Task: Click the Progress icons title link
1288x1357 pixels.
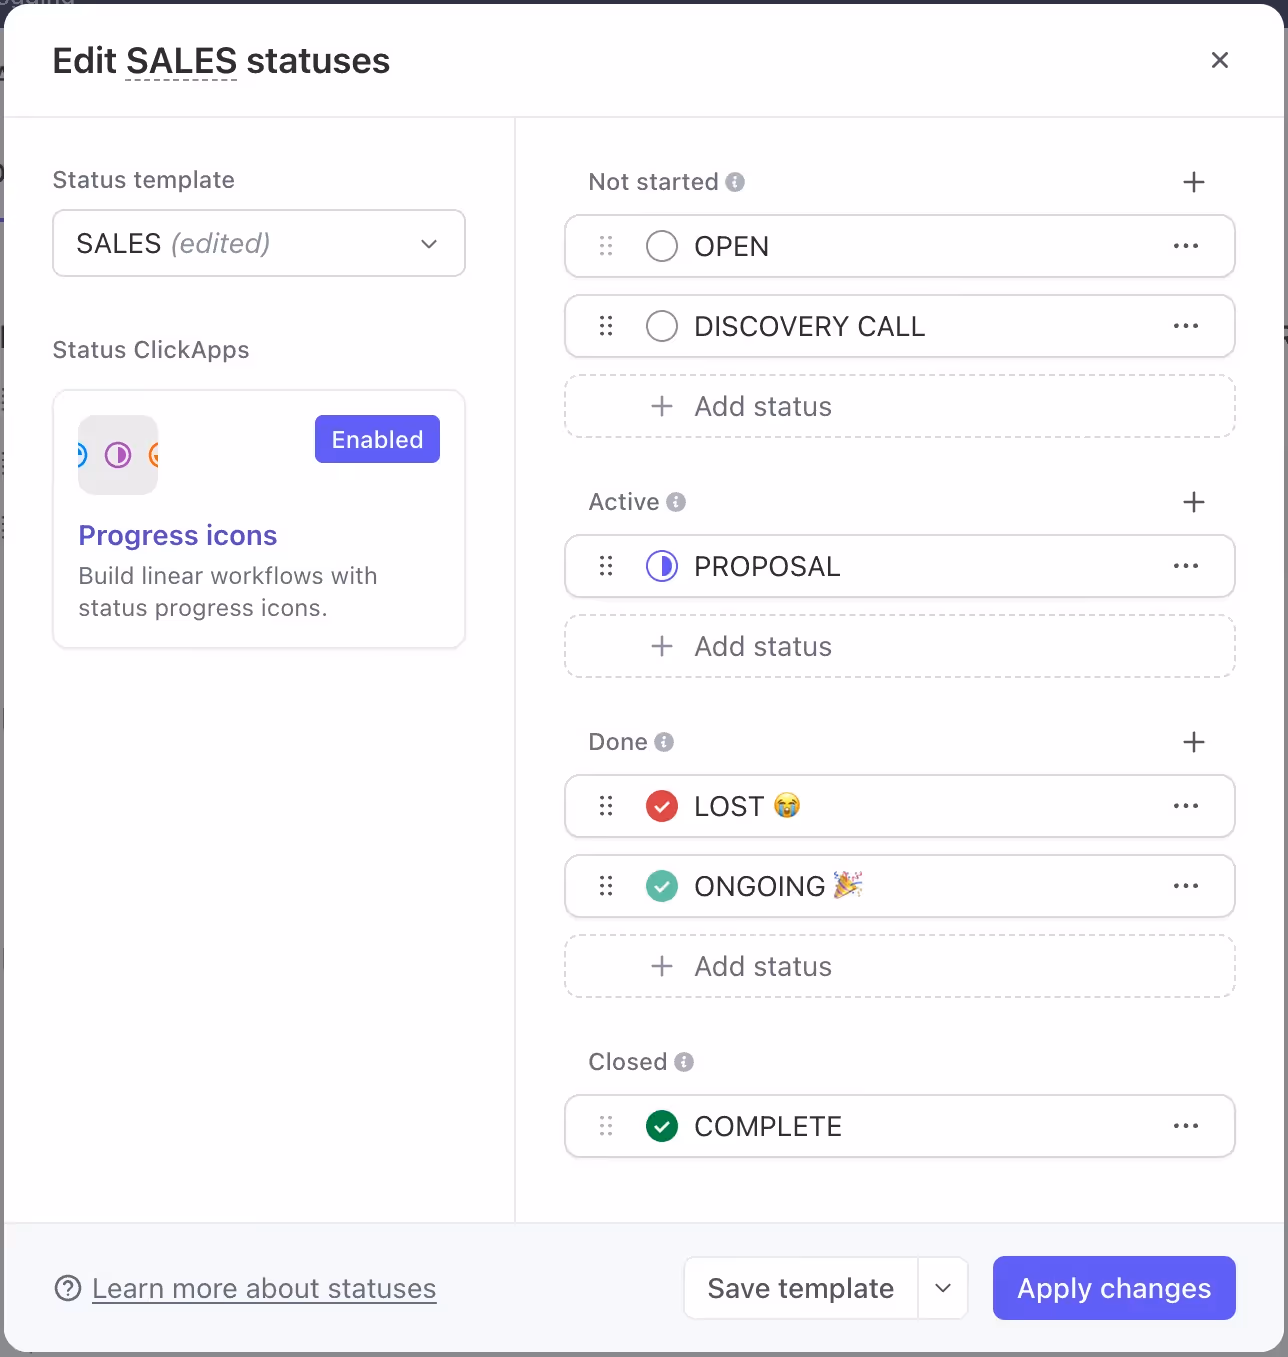Action: 178,536
